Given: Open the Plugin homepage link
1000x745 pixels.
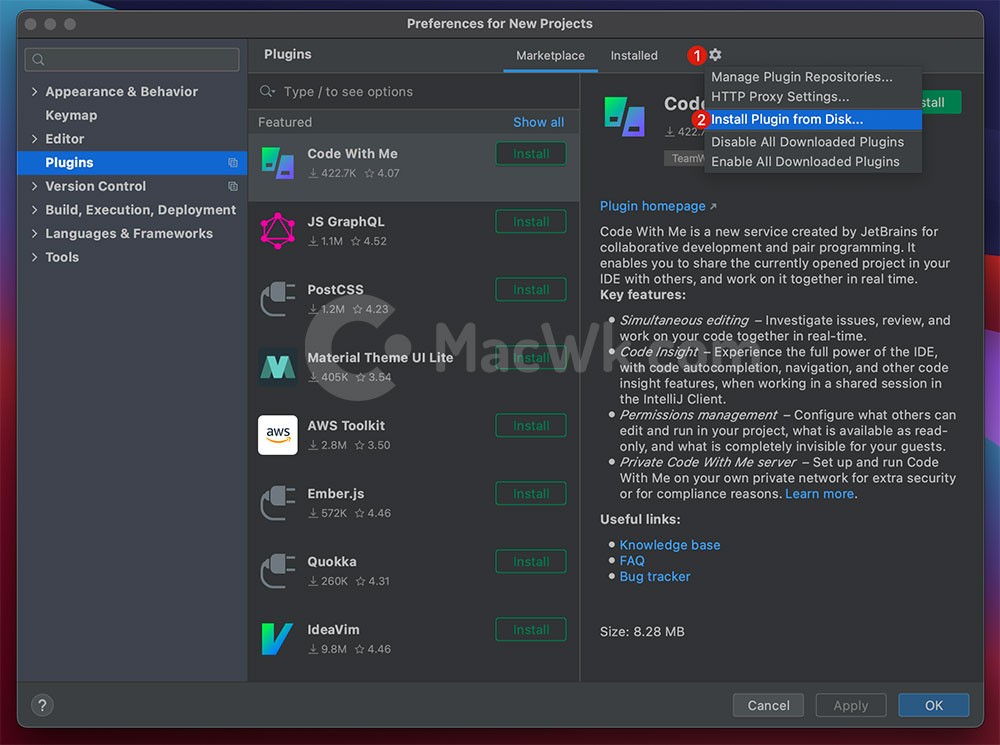Looking at the screenshot, I should [x=653, y=206].
